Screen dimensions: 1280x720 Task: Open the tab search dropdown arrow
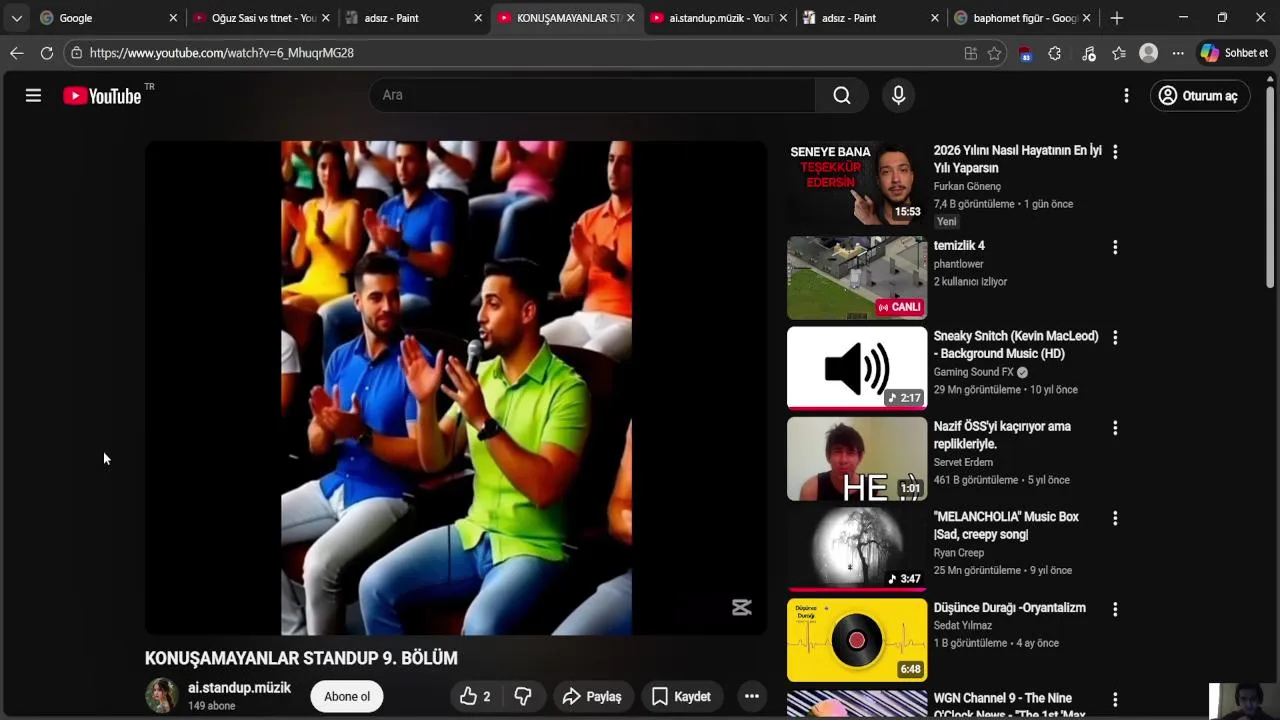pyautogui.click(x=16, y=18)
